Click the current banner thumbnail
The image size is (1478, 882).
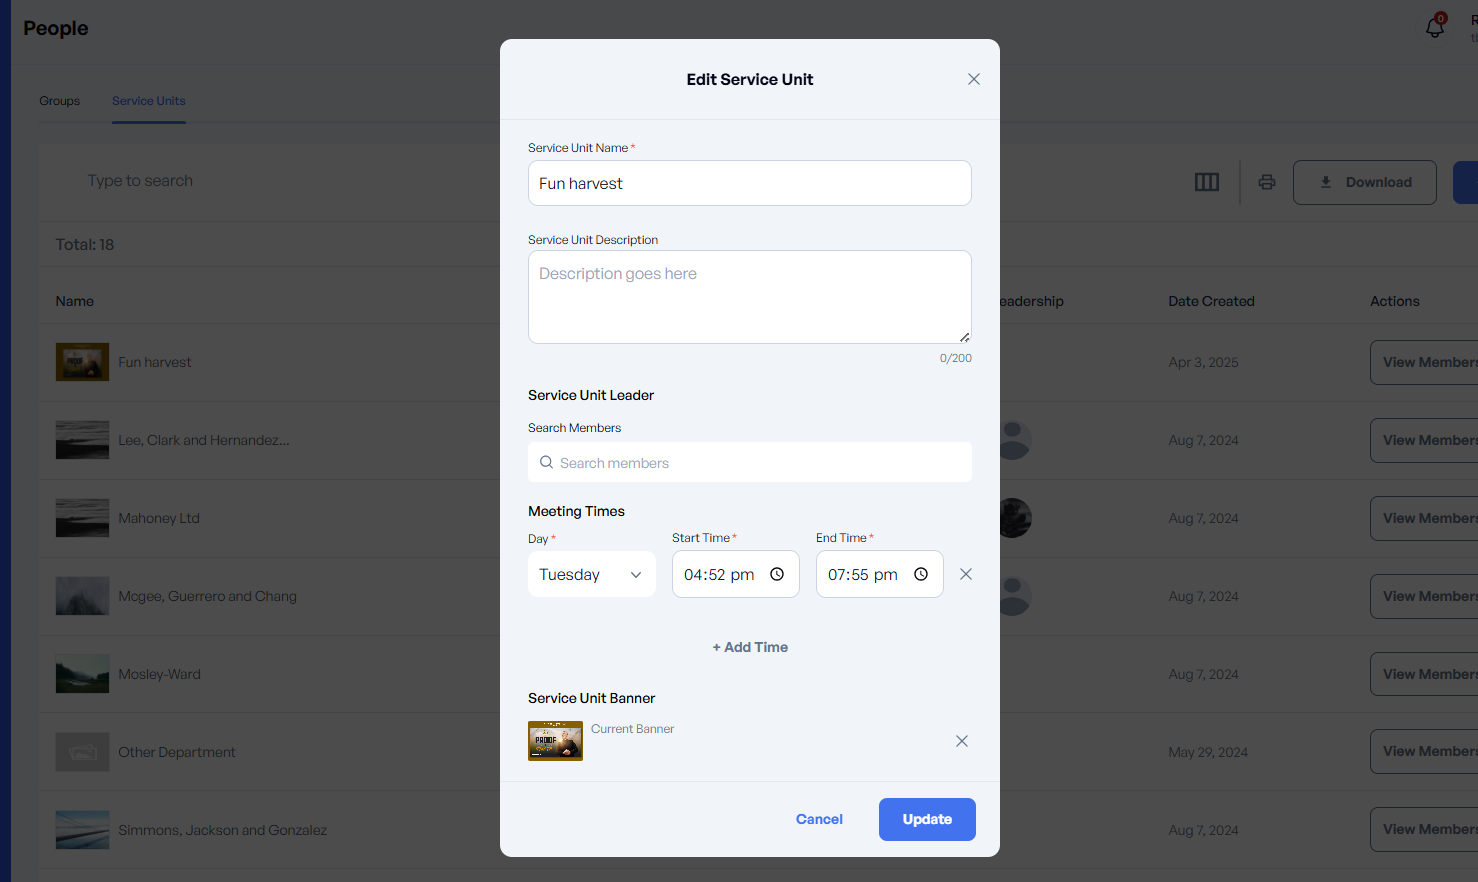pos(555,741)
